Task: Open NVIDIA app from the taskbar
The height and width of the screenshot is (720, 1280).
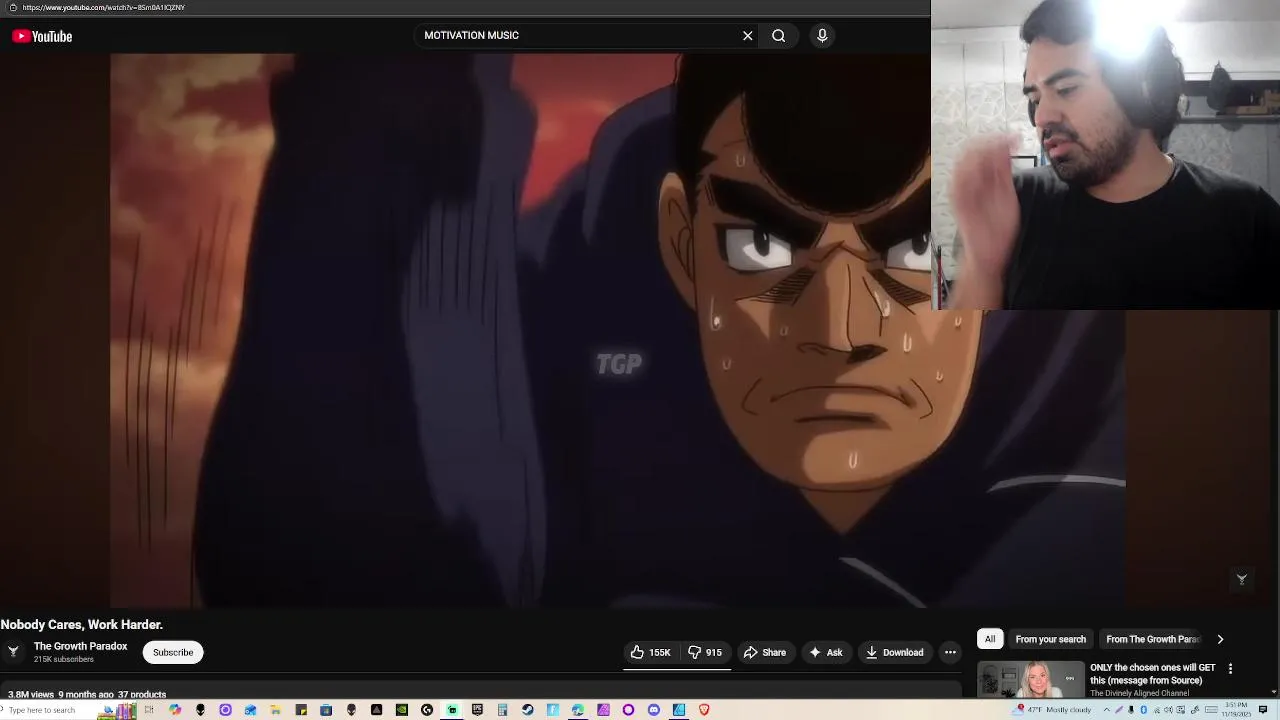Action: pos(402,710)
